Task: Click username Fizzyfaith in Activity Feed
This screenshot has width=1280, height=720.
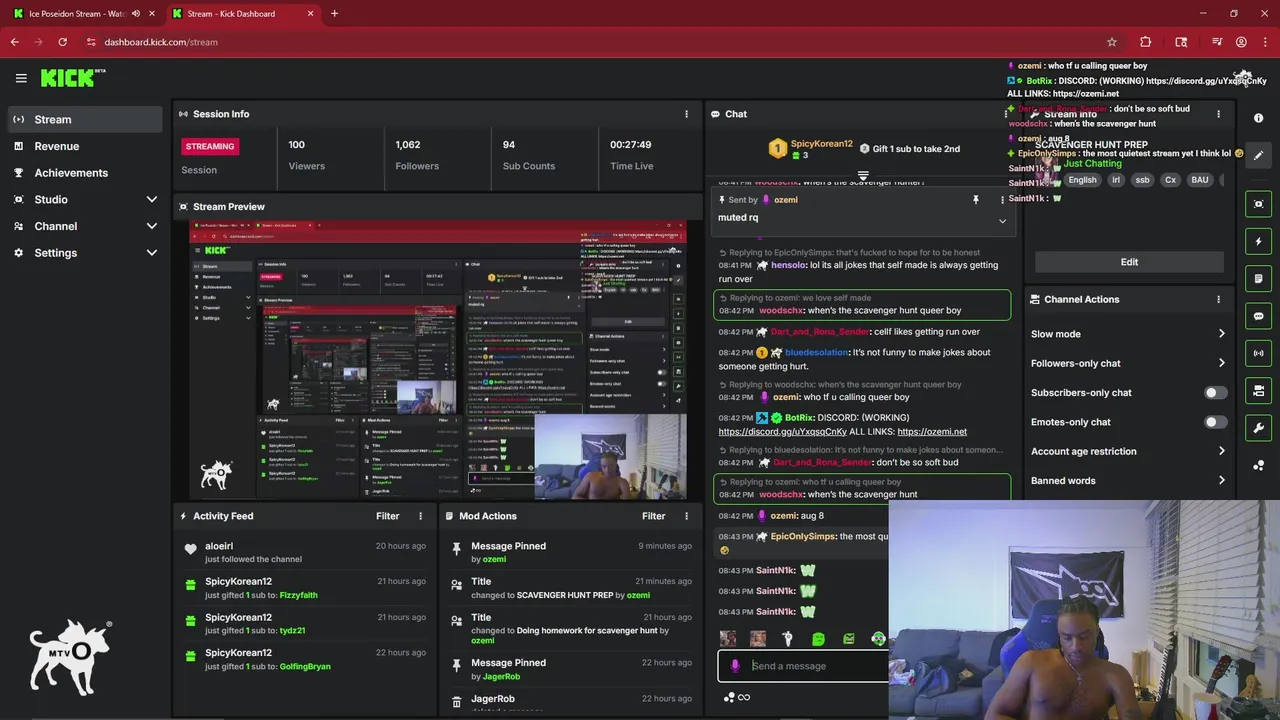Action: pyautogui.click(x=298, y=595)
